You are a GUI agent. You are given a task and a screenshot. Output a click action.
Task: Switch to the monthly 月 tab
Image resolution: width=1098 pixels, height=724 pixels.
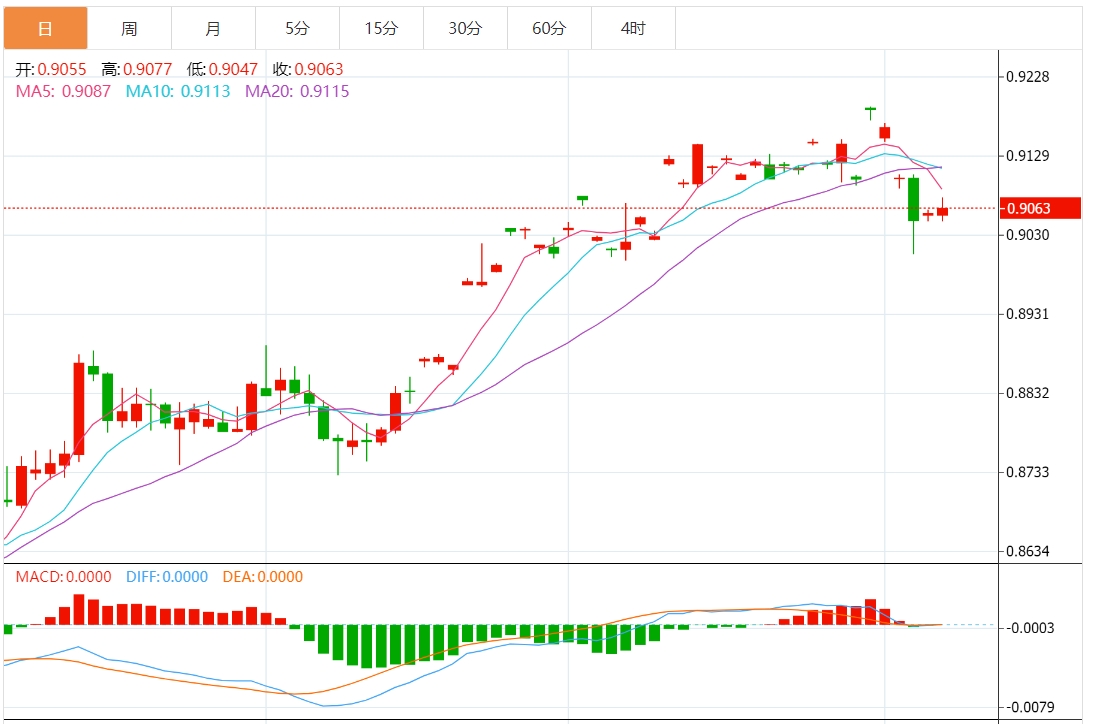click(214, 28)
